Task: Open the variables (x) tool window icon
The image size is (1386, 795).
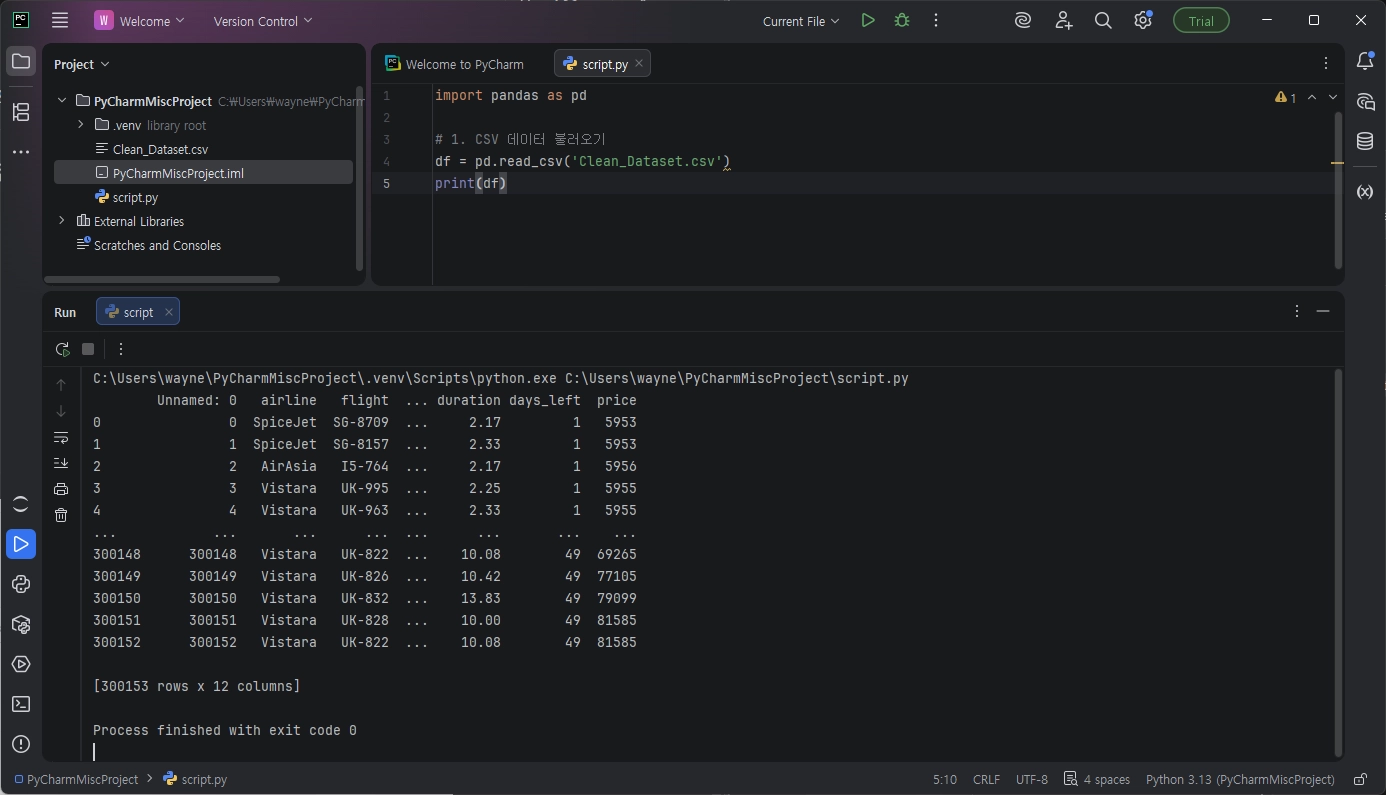Action: pyautogui.click(x=1365, y=191)
